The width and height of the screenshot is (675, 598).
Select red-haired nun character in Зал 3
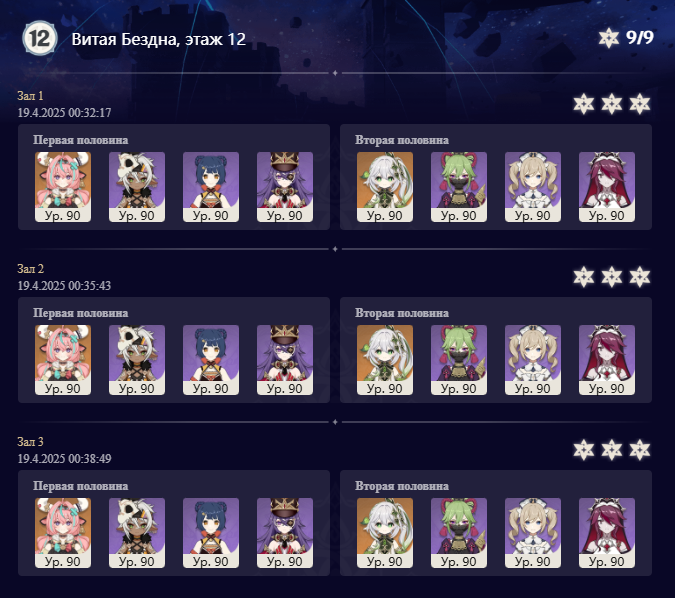point(607,533)
